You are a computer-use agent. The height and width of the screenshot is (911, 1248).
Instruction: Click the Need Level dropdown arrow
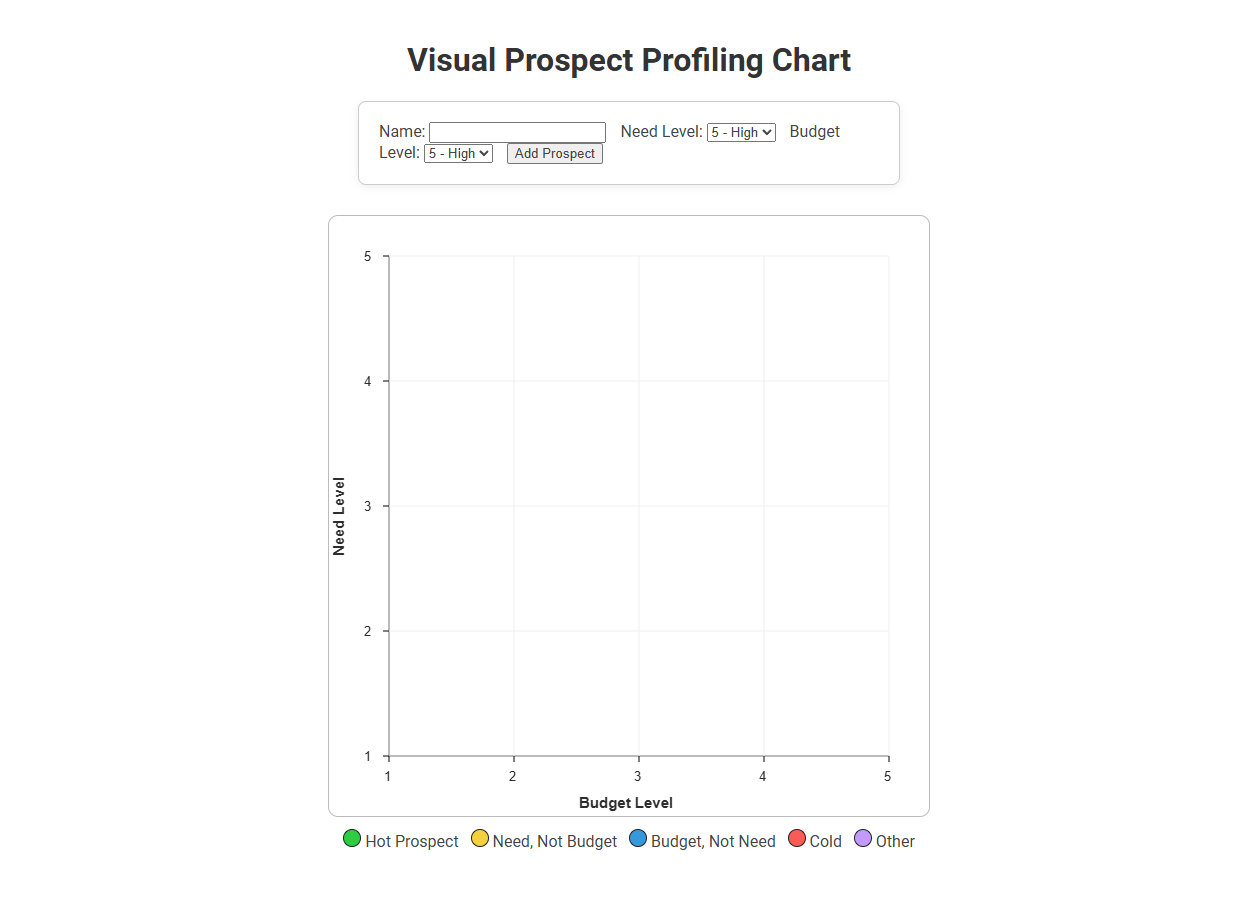click(768, 132)
